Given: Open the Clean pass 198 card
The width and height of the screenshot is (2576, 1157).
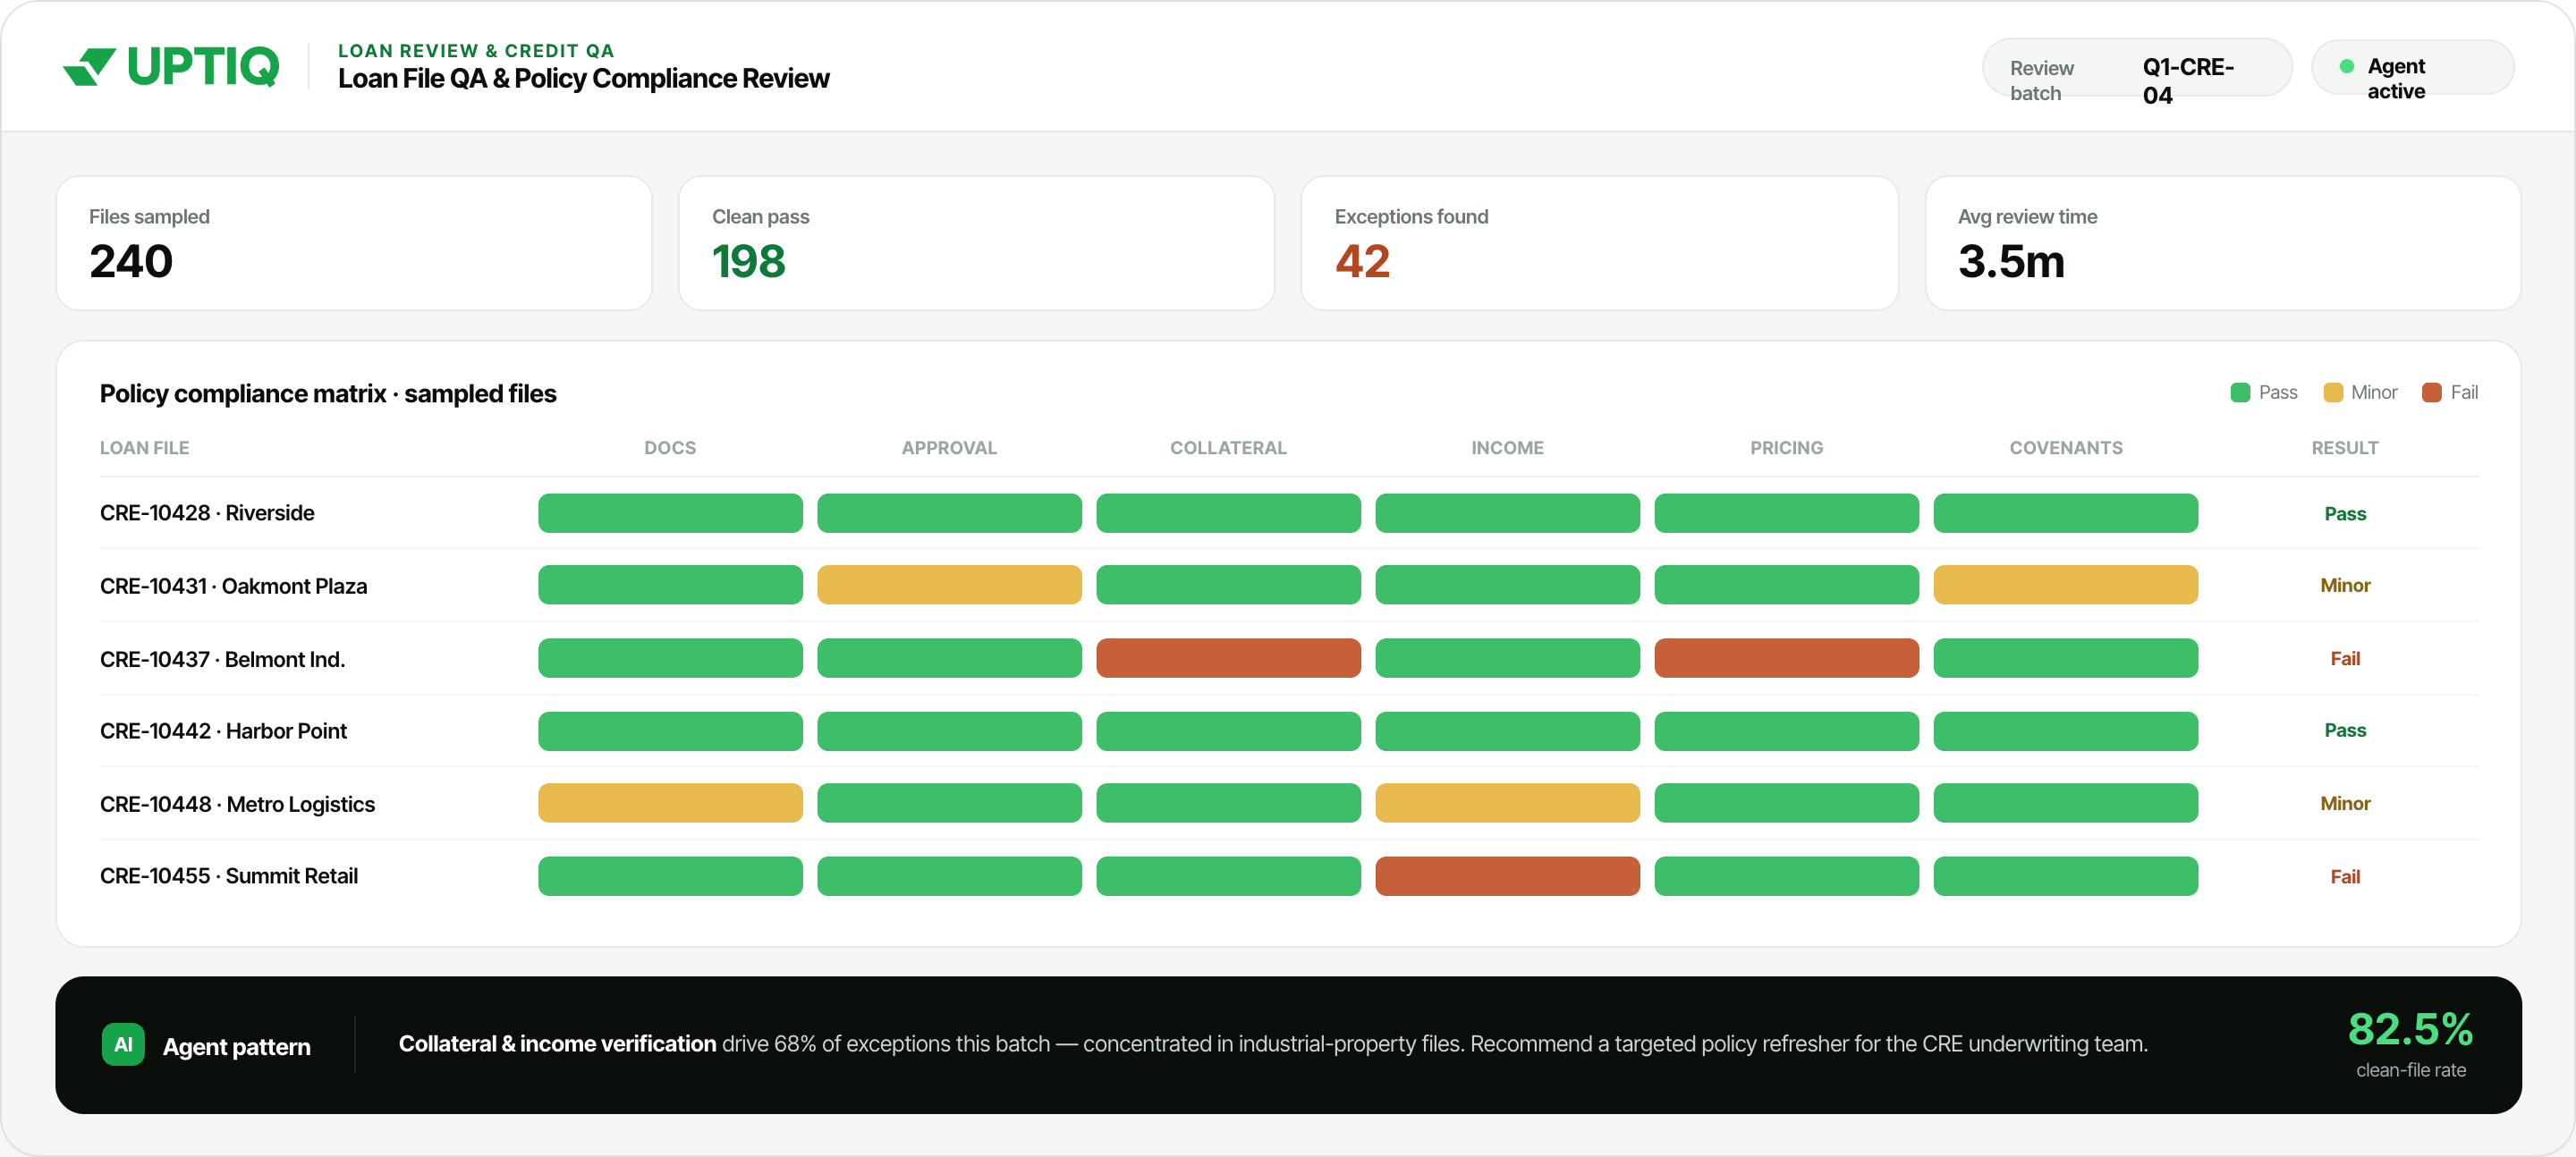Looking at the screenshot, I should (x=976, y=243).
